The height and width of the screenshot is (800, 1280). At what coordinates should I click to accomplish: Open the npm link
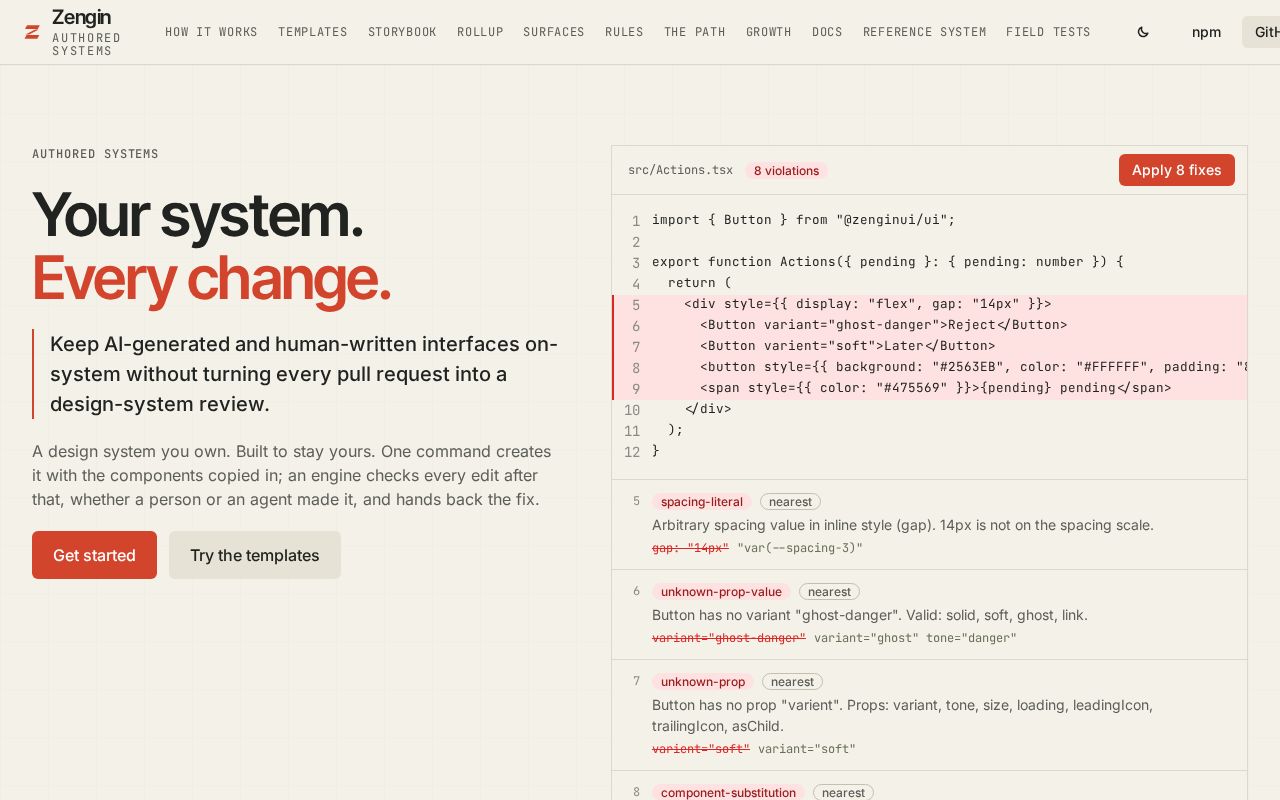tap(1206, 32)
